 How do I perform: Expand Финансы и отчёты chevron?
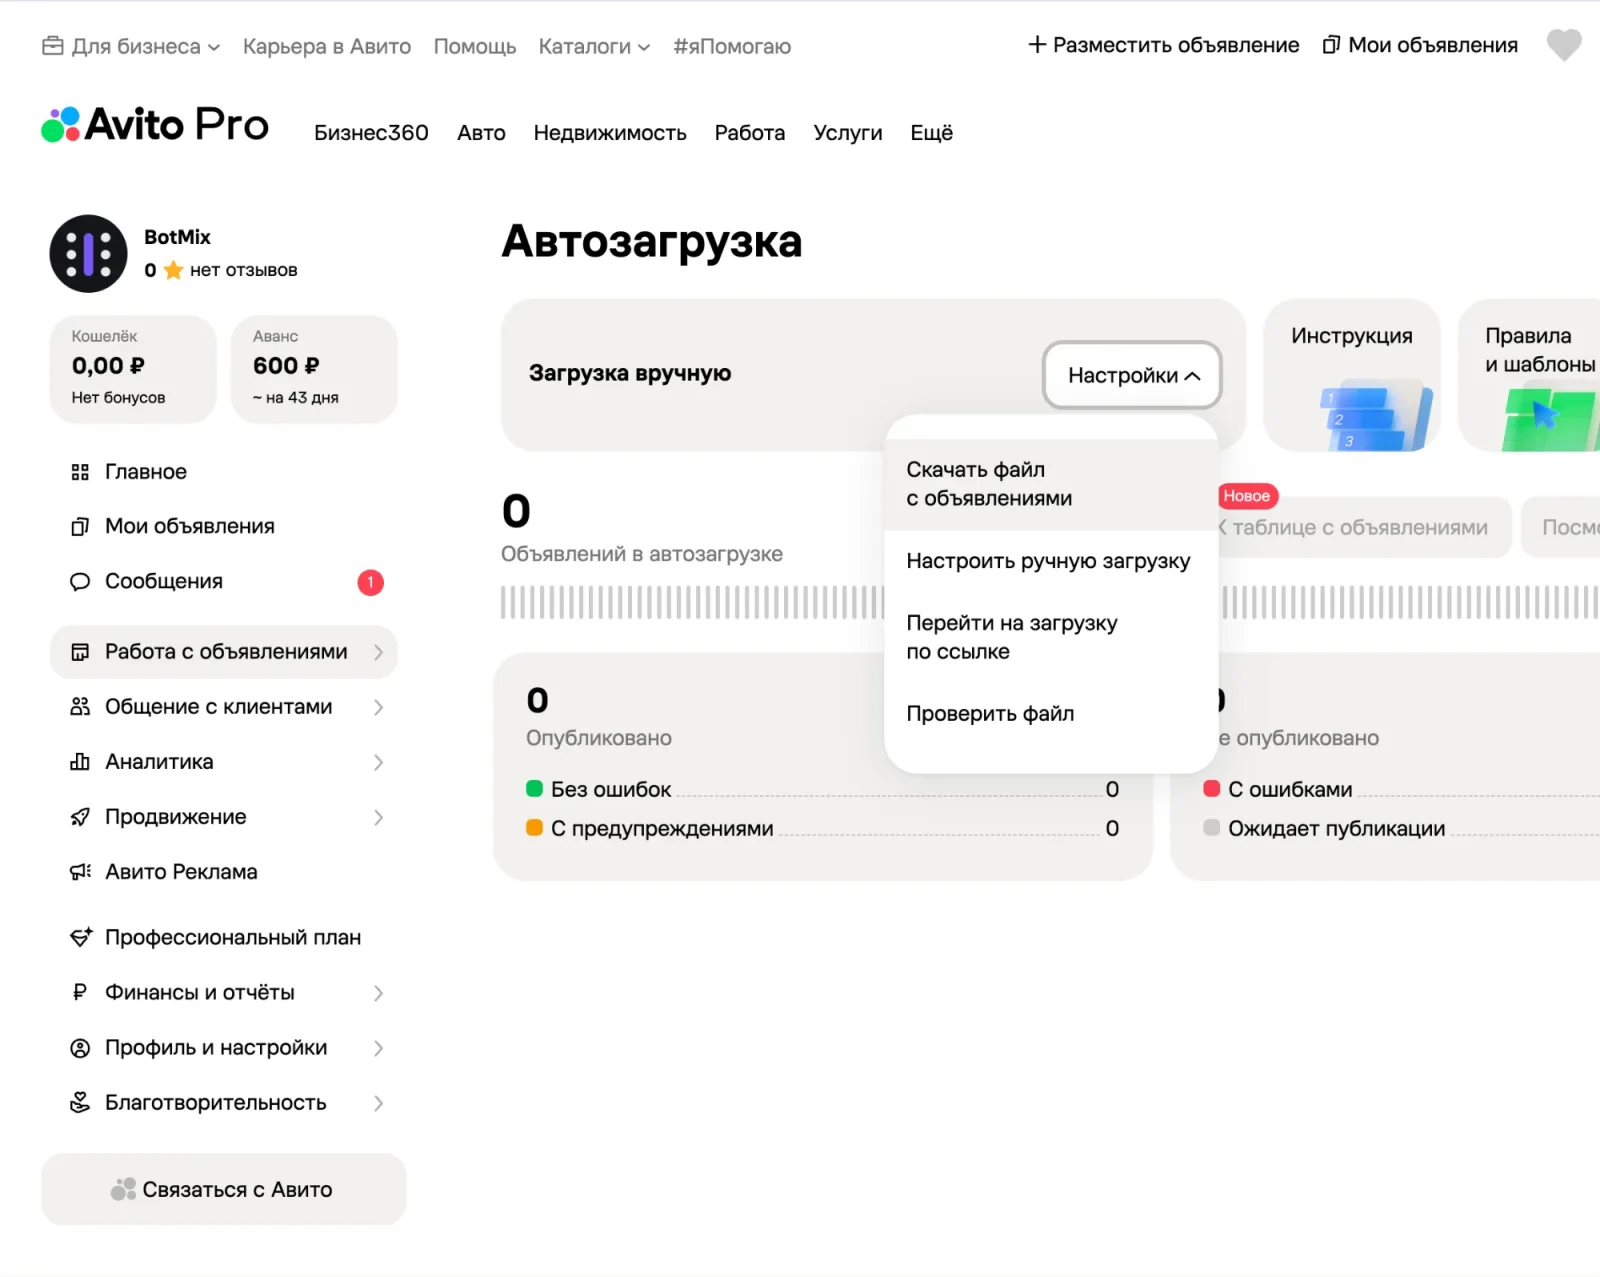tap(378, 993)
